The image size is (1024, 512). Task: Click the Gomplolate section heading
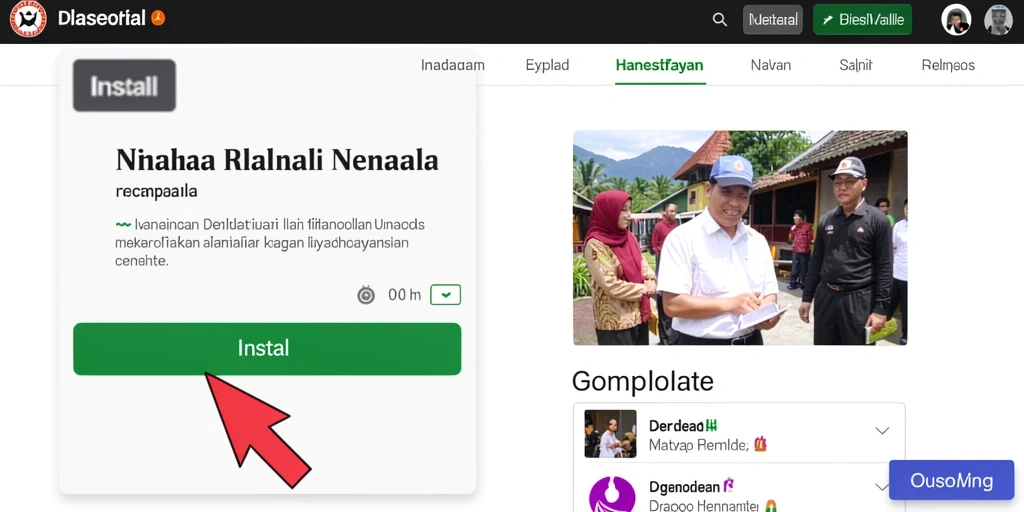tap(643, 381)
